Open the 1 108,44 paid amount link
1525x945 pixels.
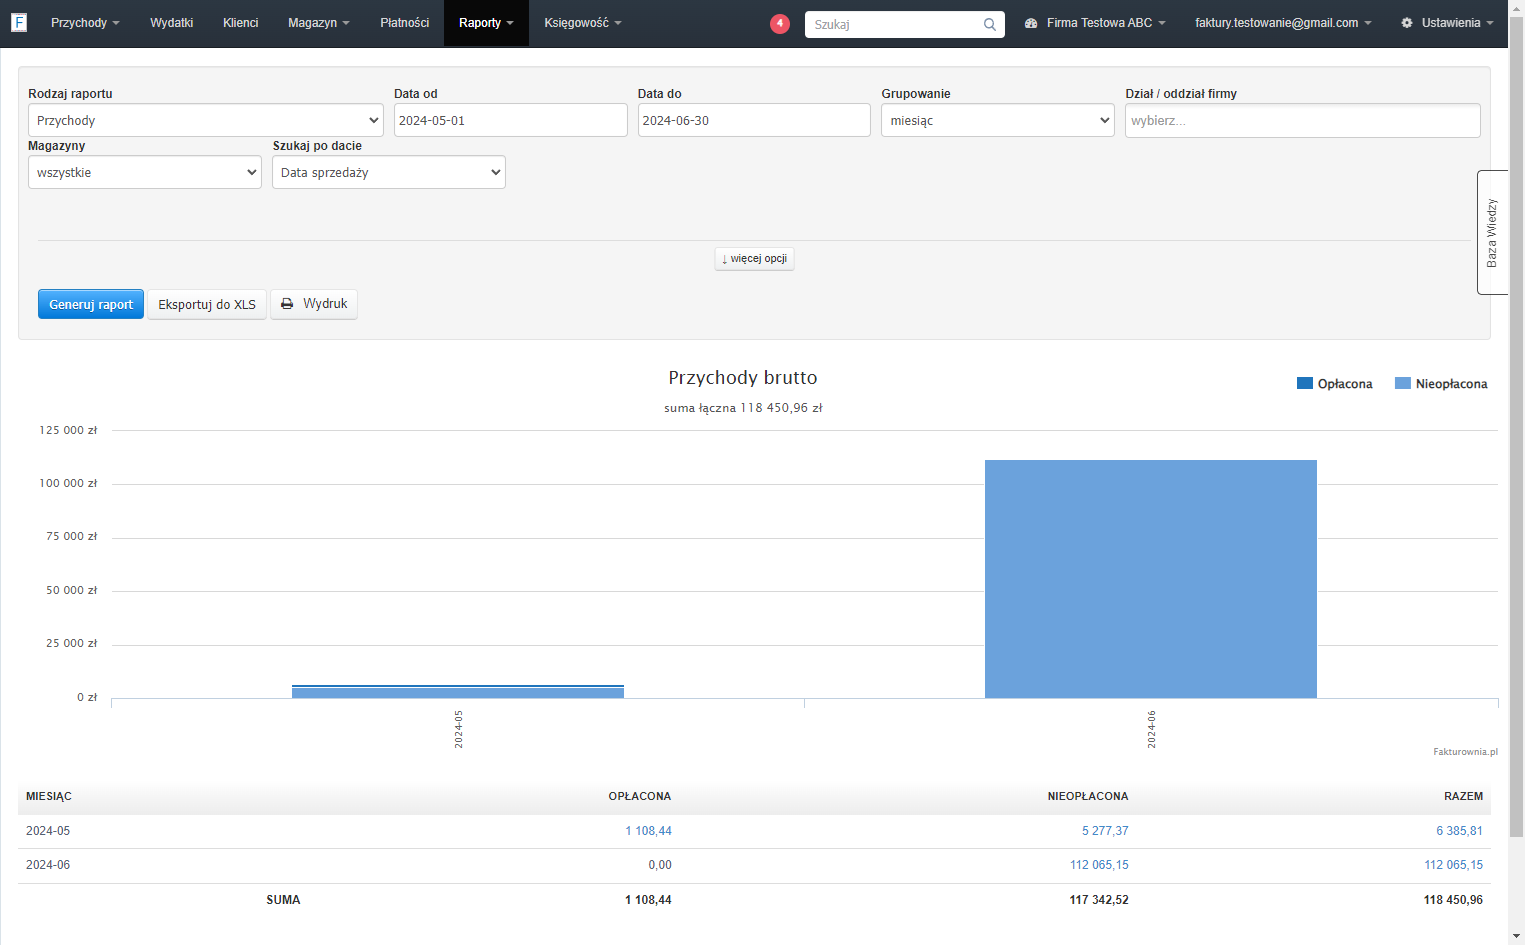coord(649,831)
